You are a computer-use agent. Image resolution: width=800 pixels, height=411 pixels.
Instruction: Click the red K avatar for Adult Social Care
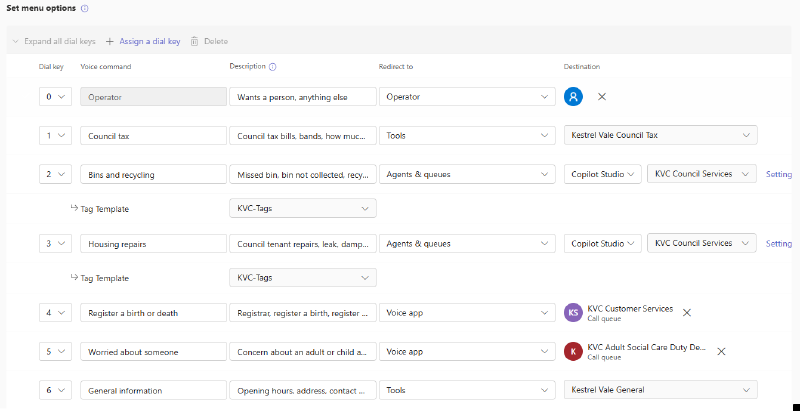[573, 351]
